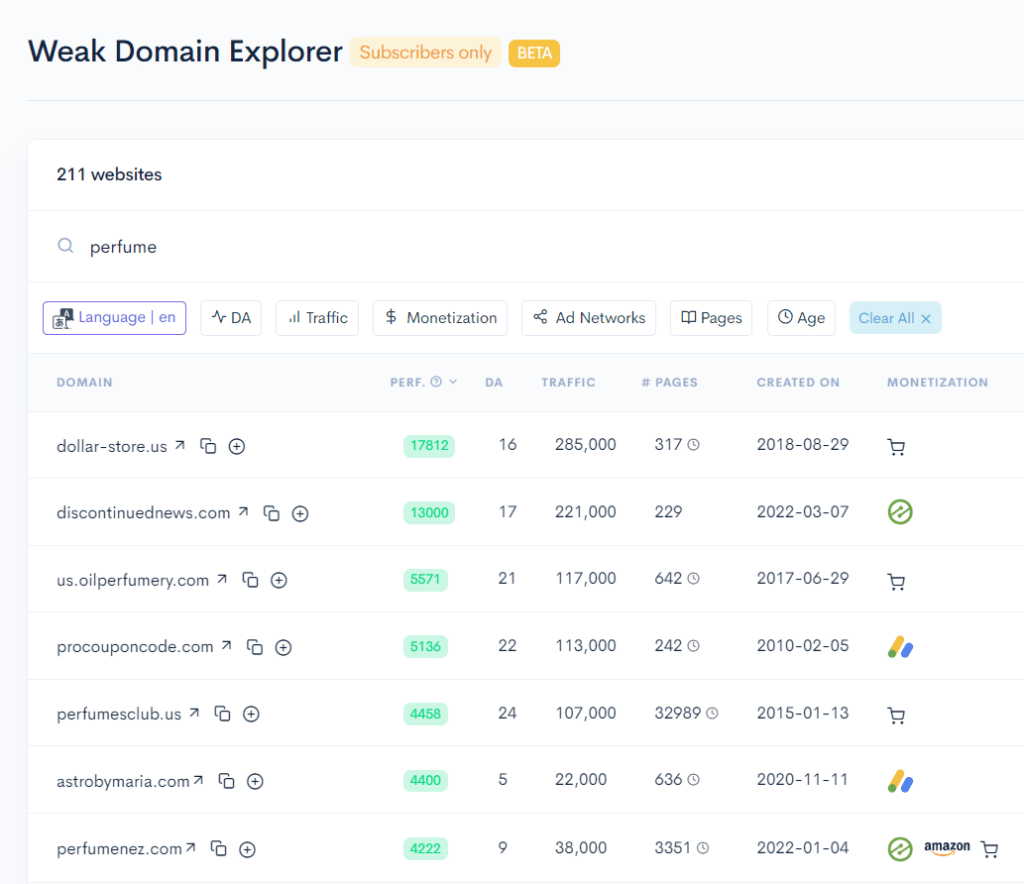This screenshot has height=884, width=1024.
Task: Click the Ezoic monetization icon for discontinuednews.com
Action: click(x=899, y=512)
